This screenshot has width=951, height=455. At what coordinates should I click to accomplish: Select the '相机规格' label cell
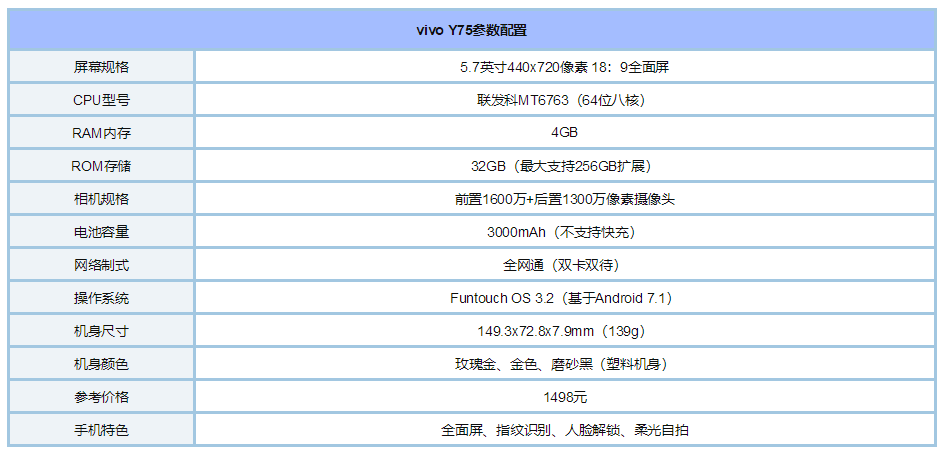(x=101, y=198)
